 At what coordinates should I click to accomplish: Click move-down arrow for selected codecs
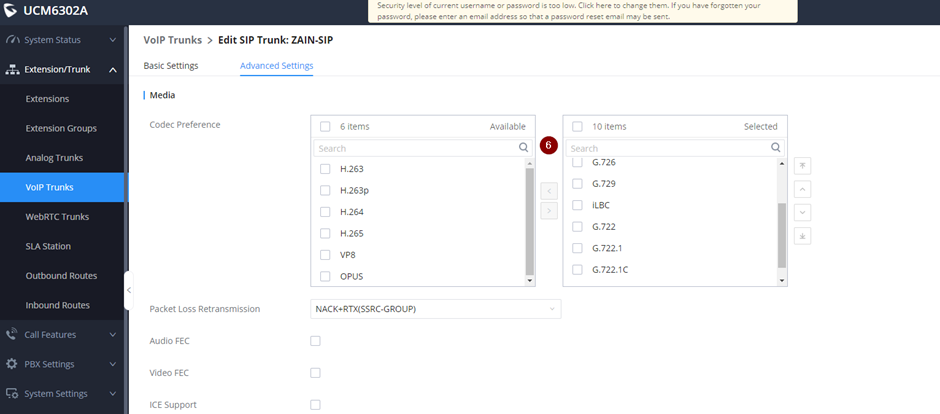pos(803,212)
